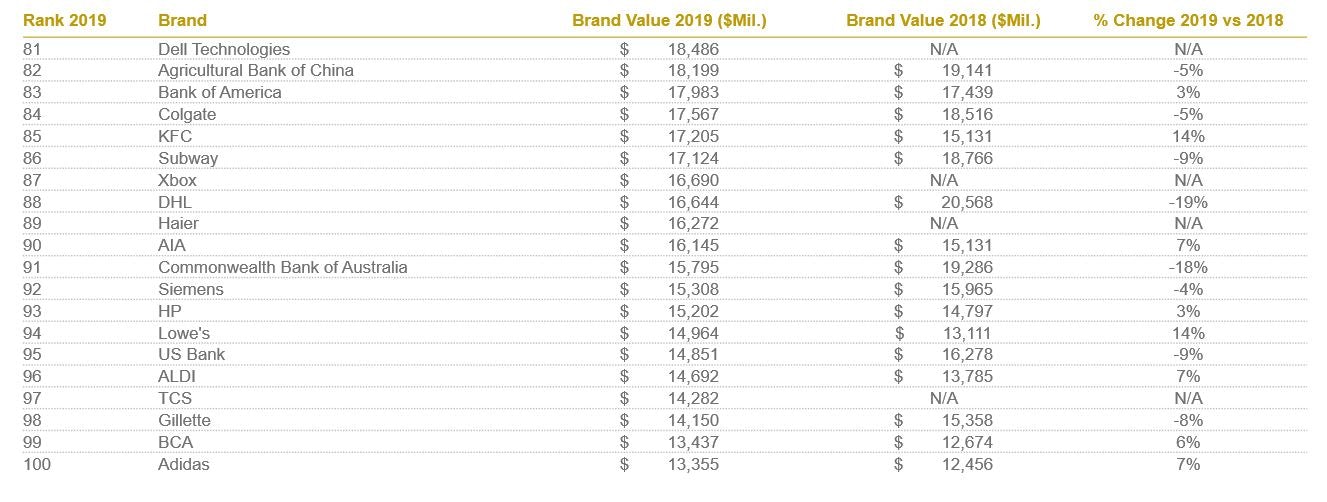Click the Commonwealth Bank of Australia cell
This screenshot has width=1327, height=502.
pyautogui.click(x=283, y=268)
